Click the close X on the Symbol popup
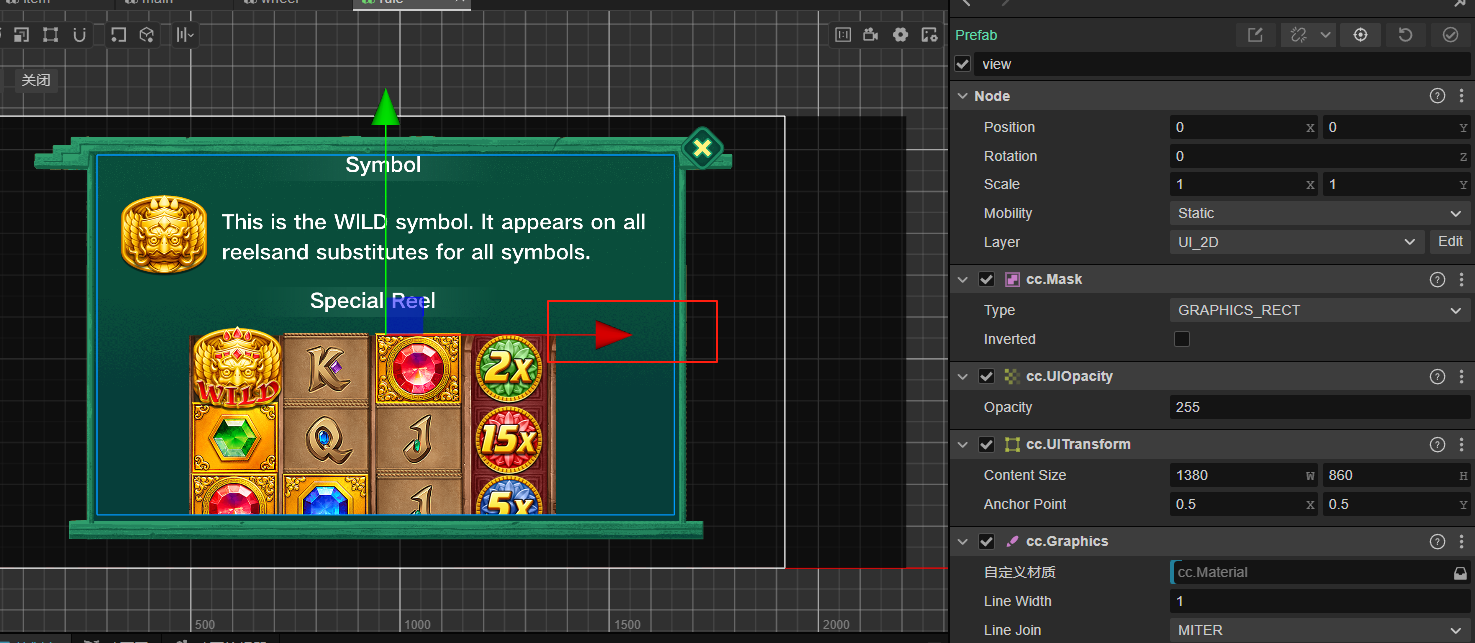This screenshot has height=643, width=1475. 703,148
